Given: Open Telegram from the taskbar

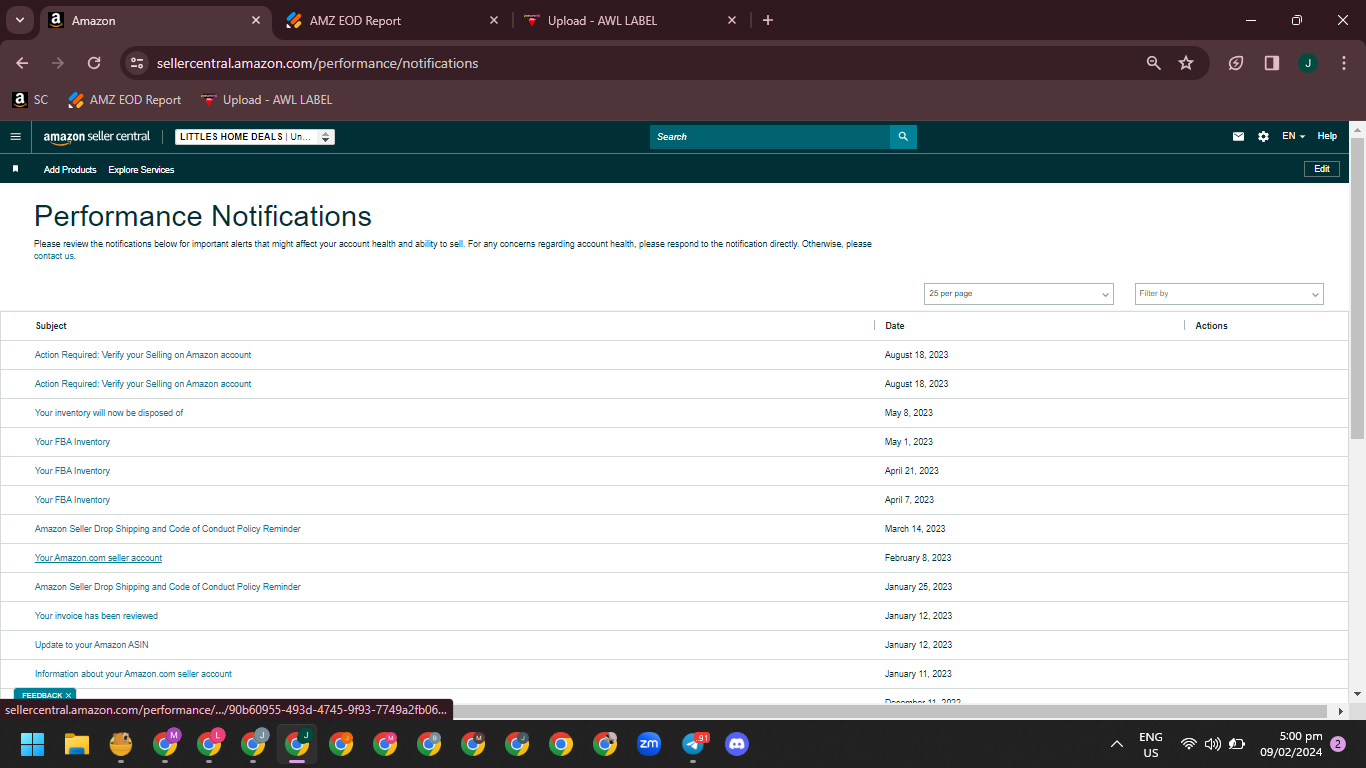Looking at the screenshot, I should [693, 744].
